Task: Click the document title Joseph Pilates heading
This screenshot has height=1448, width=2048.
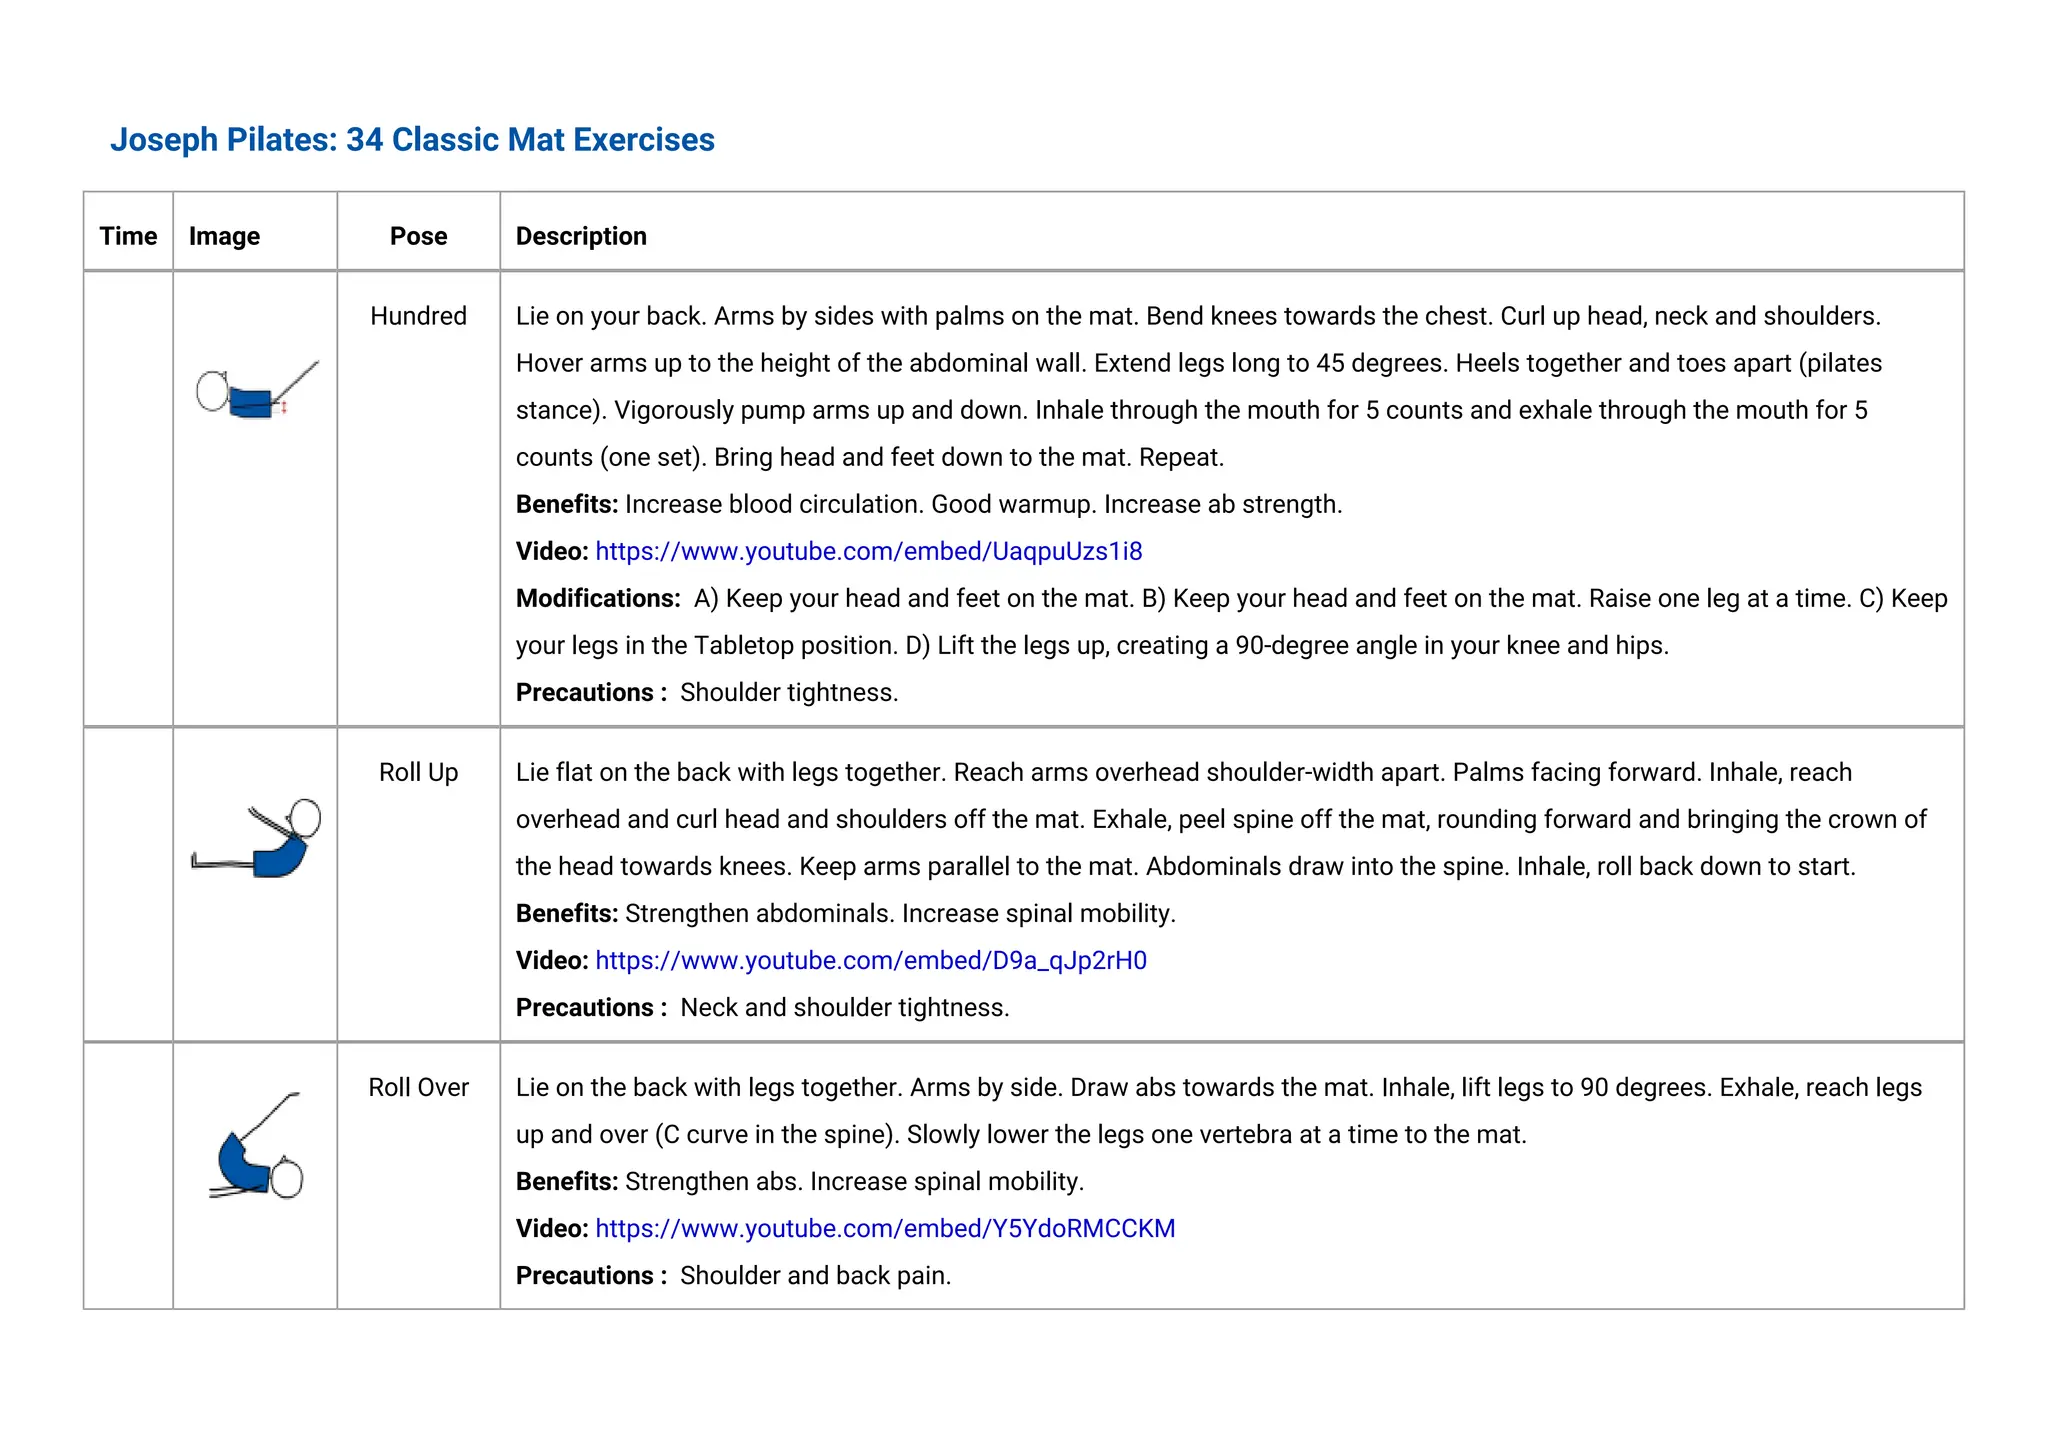Action: 412,140
